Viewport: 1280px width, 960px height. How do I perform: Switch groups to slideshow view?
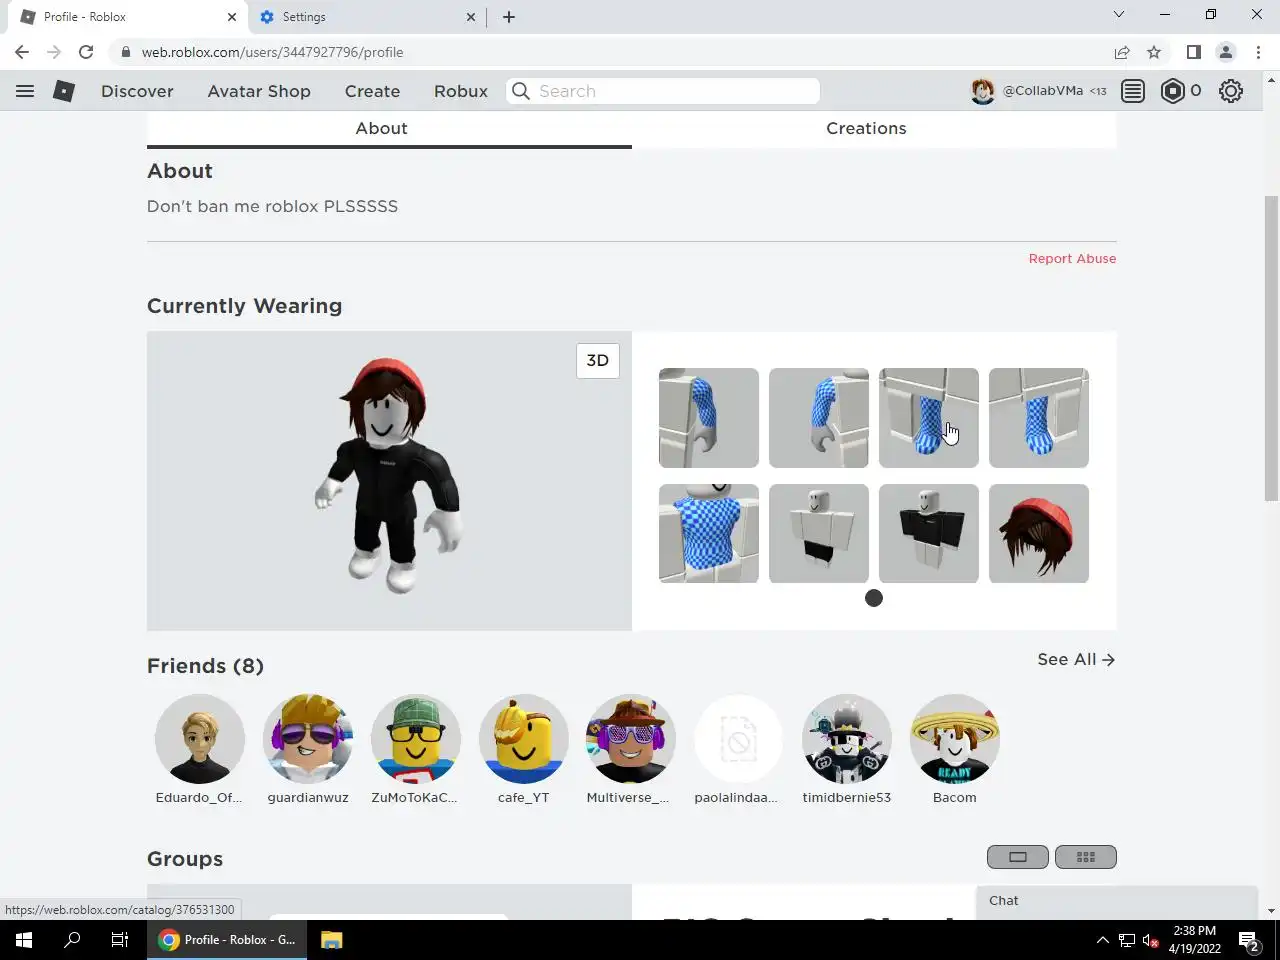[x=1018, y=857]
